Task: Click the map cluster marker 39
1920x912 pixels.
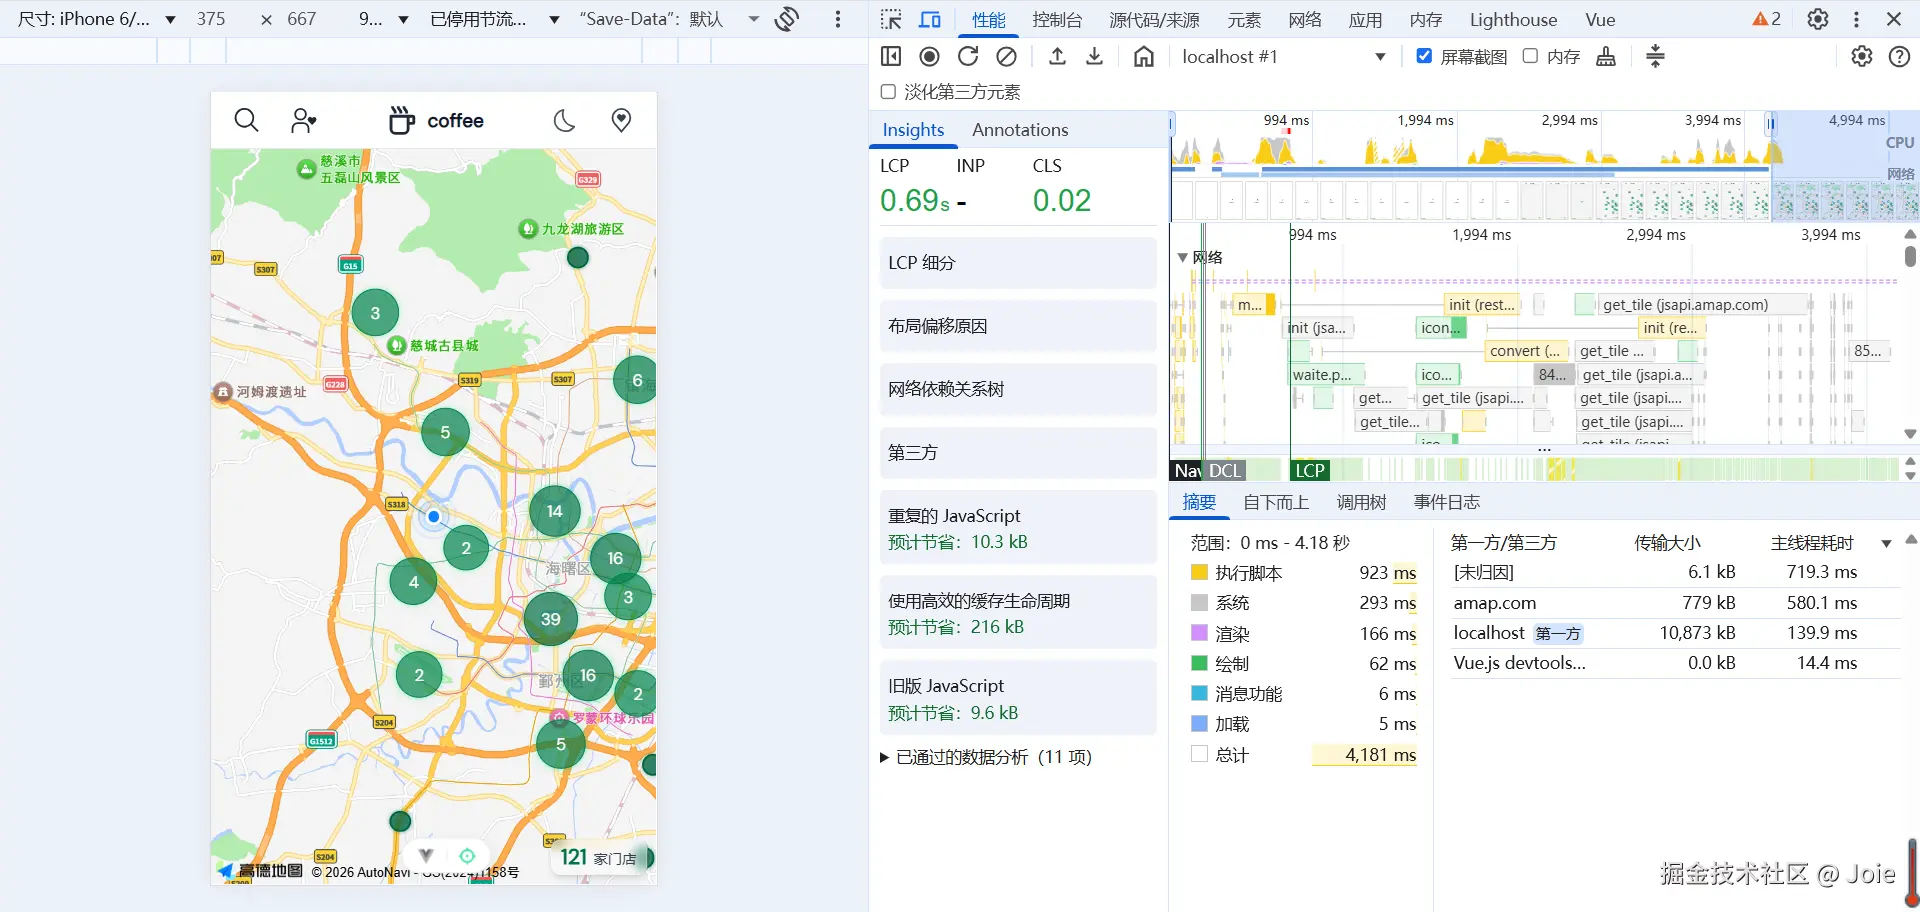Action: [551, 619]
